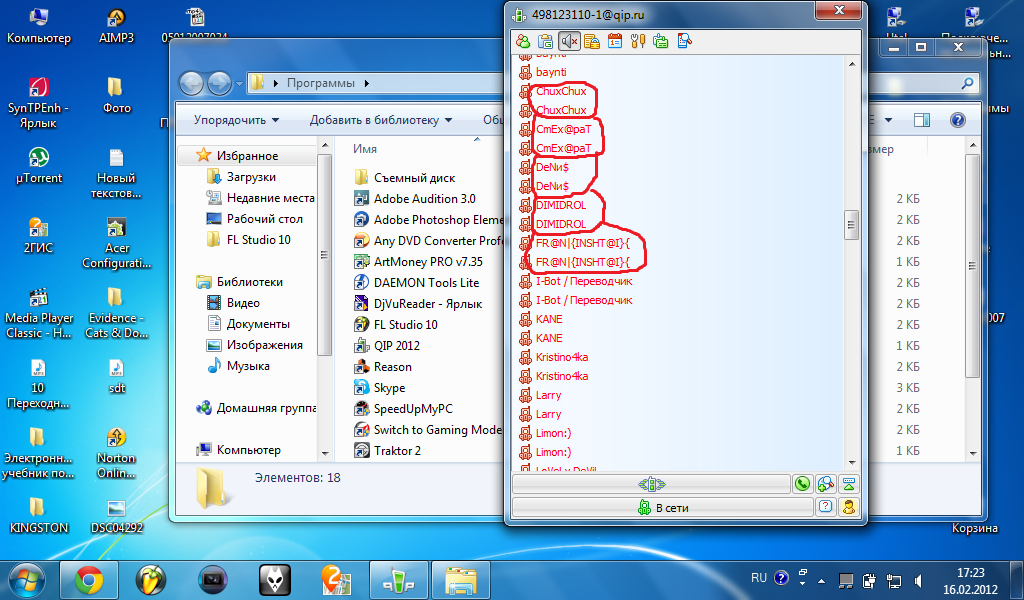Select the 'Norton Onlin...' desktop icon
Screen dimensions: 1024x600
(116, 454)
